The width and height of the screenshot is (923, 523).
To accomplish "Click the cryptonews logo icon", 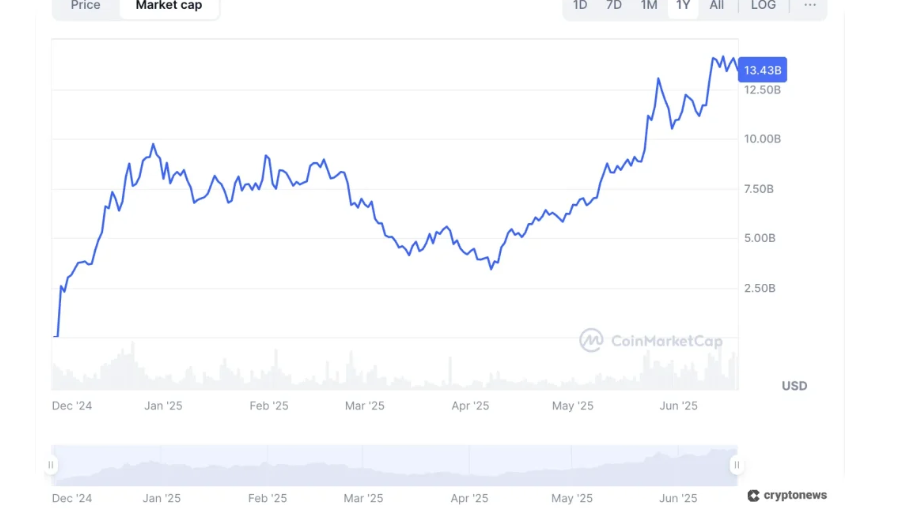I will 753,495.
